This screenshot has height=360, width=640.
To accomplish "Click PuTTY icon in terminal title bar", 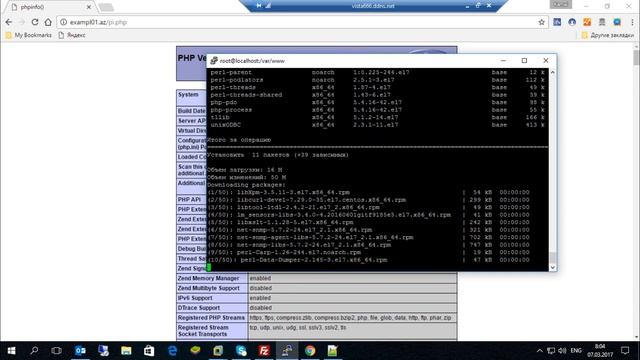I will 214,60.
